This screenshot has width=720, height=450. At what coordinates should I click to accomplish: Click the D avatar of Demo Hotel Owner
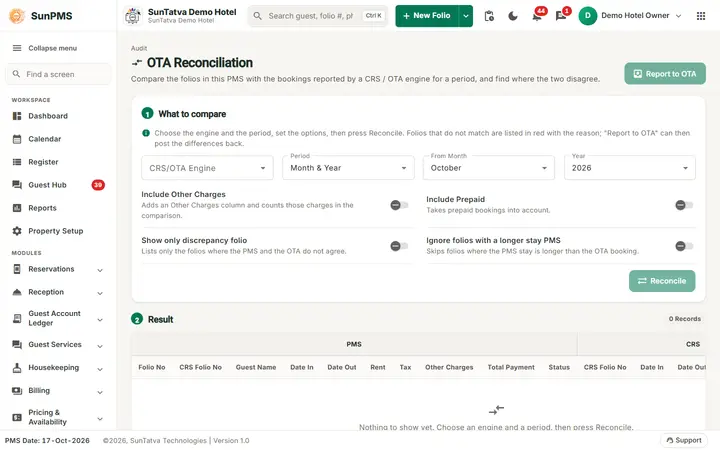click(588, 16)
